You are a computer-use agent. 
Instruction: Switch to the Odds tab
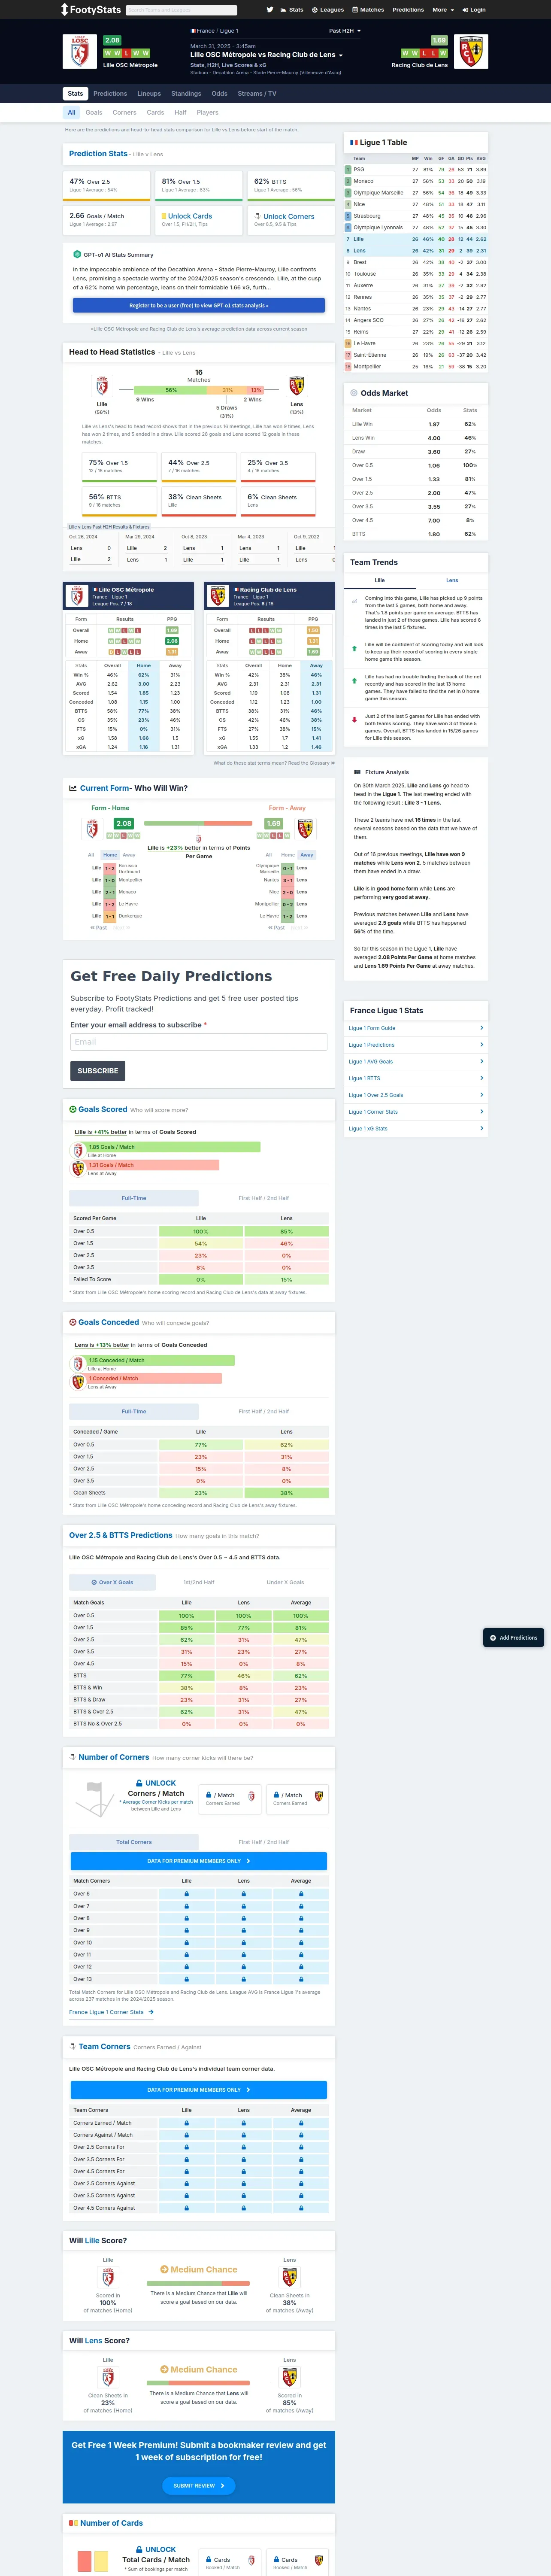(x=219, y=94)
